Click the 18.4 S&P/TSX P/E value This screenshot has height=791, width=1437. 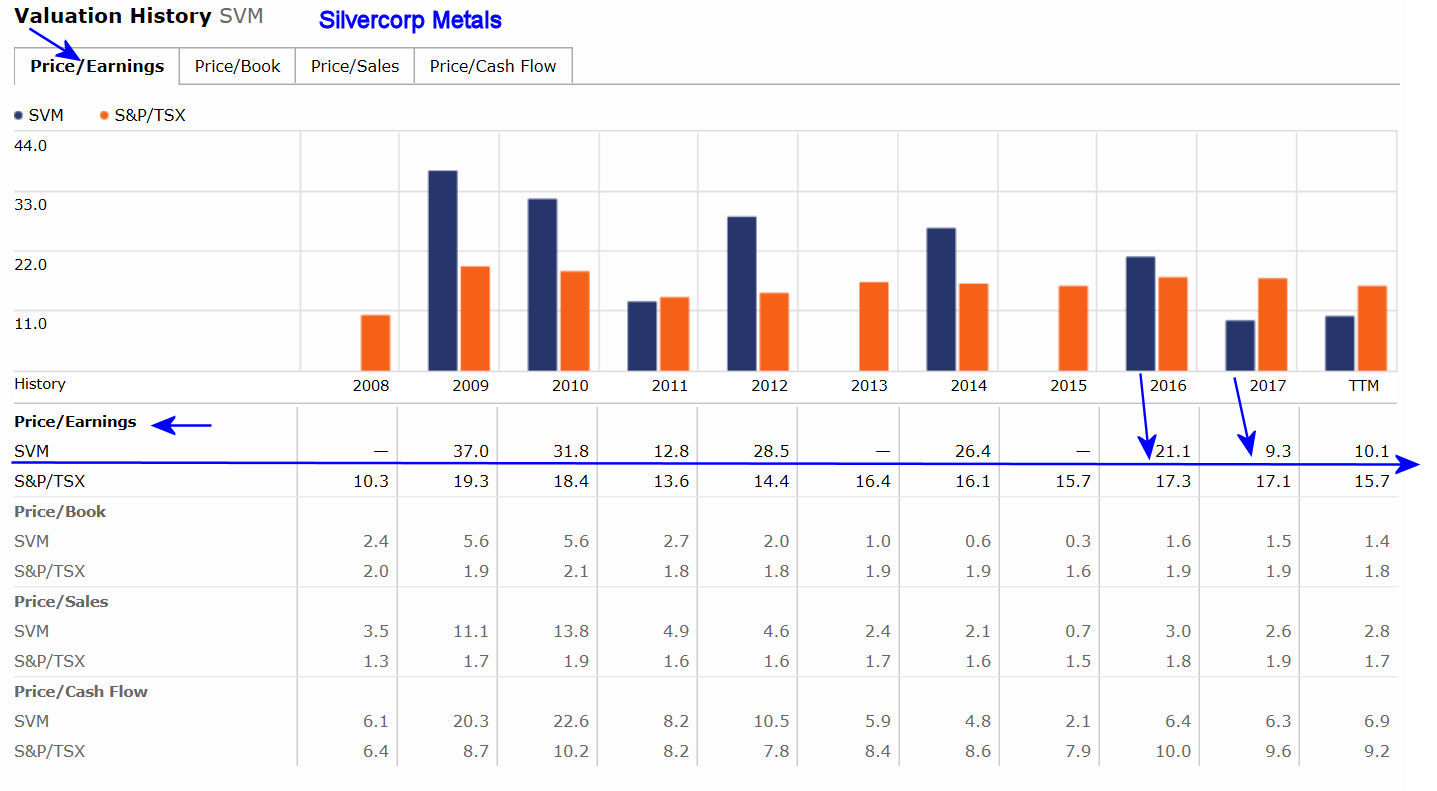(x=572, y=482)
